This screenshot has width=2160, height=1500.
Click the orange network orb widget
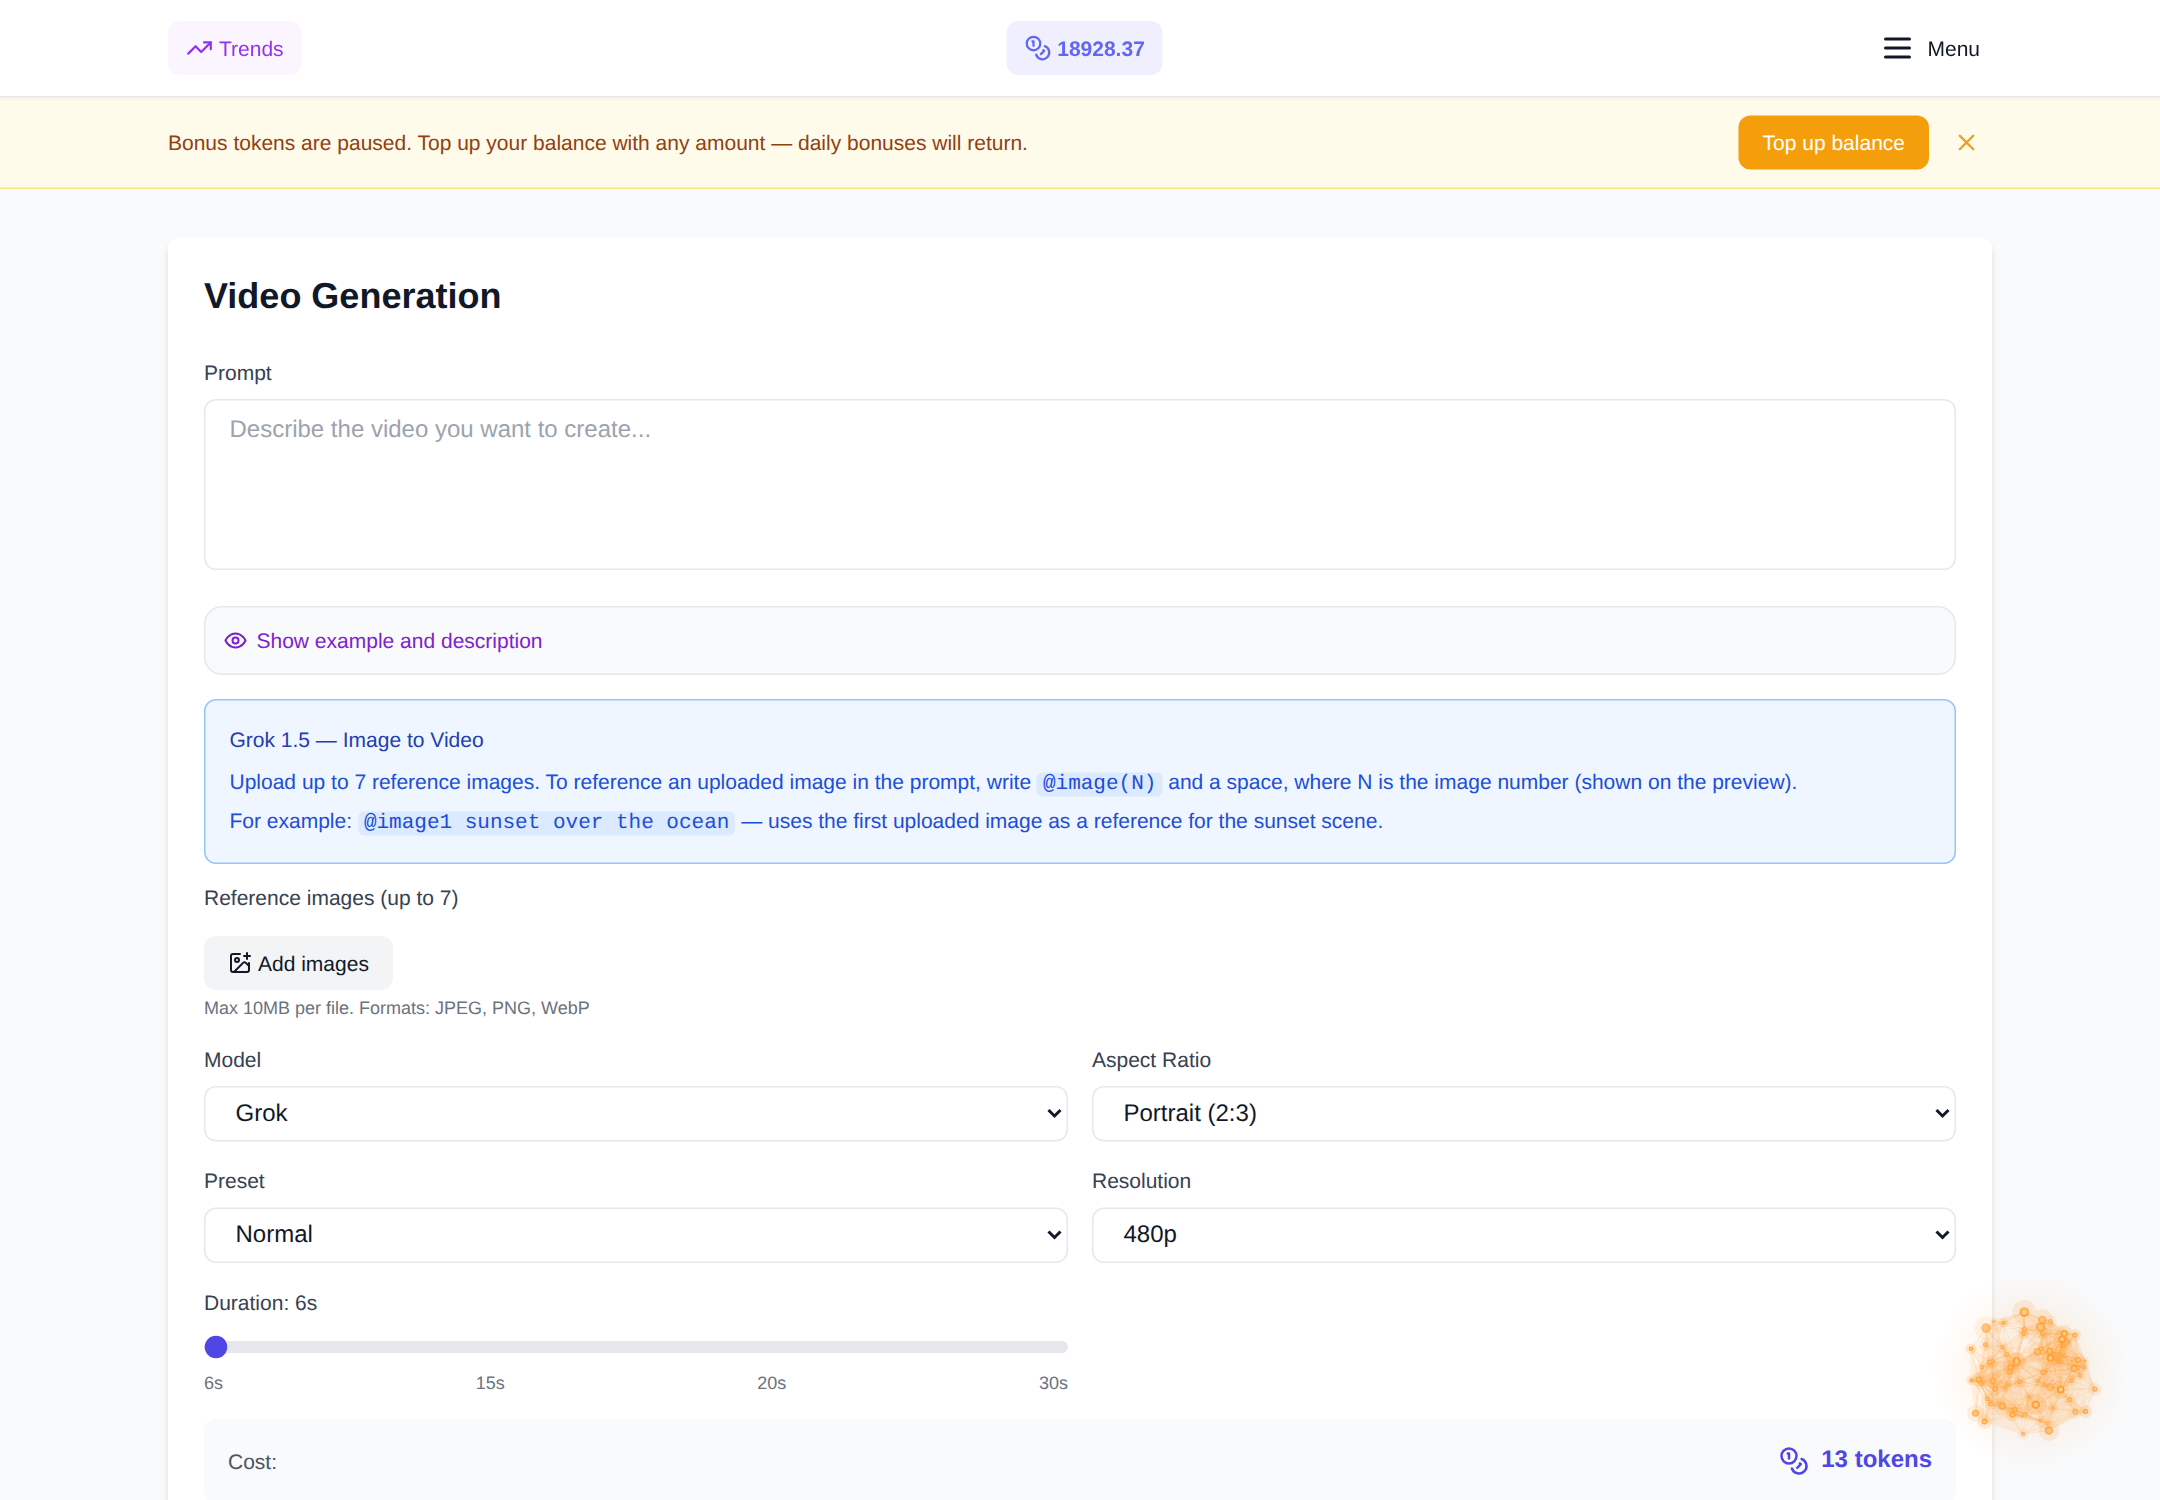2031,1372
